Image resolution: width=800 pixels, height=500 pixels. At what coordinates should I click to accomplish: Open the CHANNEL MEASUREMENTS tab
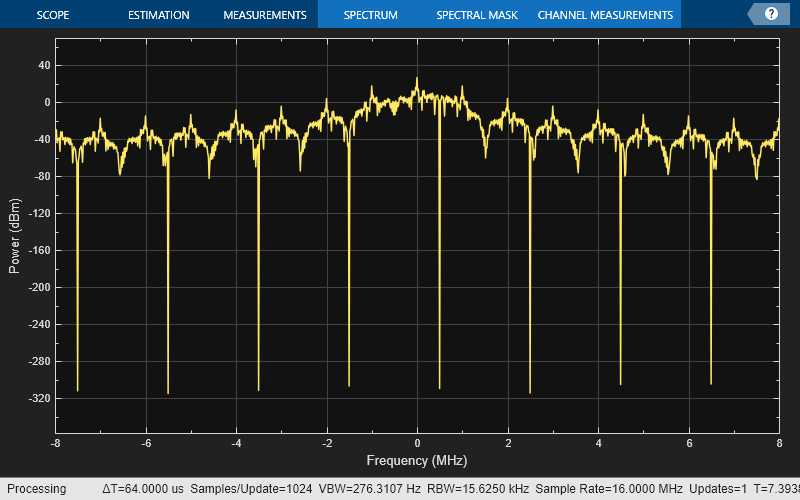(x=605, y=15)
